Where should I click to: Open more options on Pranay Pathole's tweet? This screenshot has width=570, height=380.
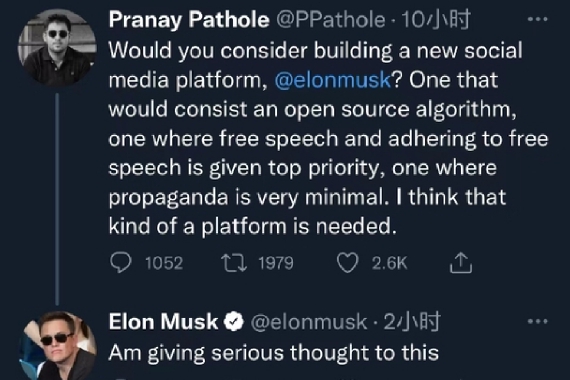click(x=537, y=19)
